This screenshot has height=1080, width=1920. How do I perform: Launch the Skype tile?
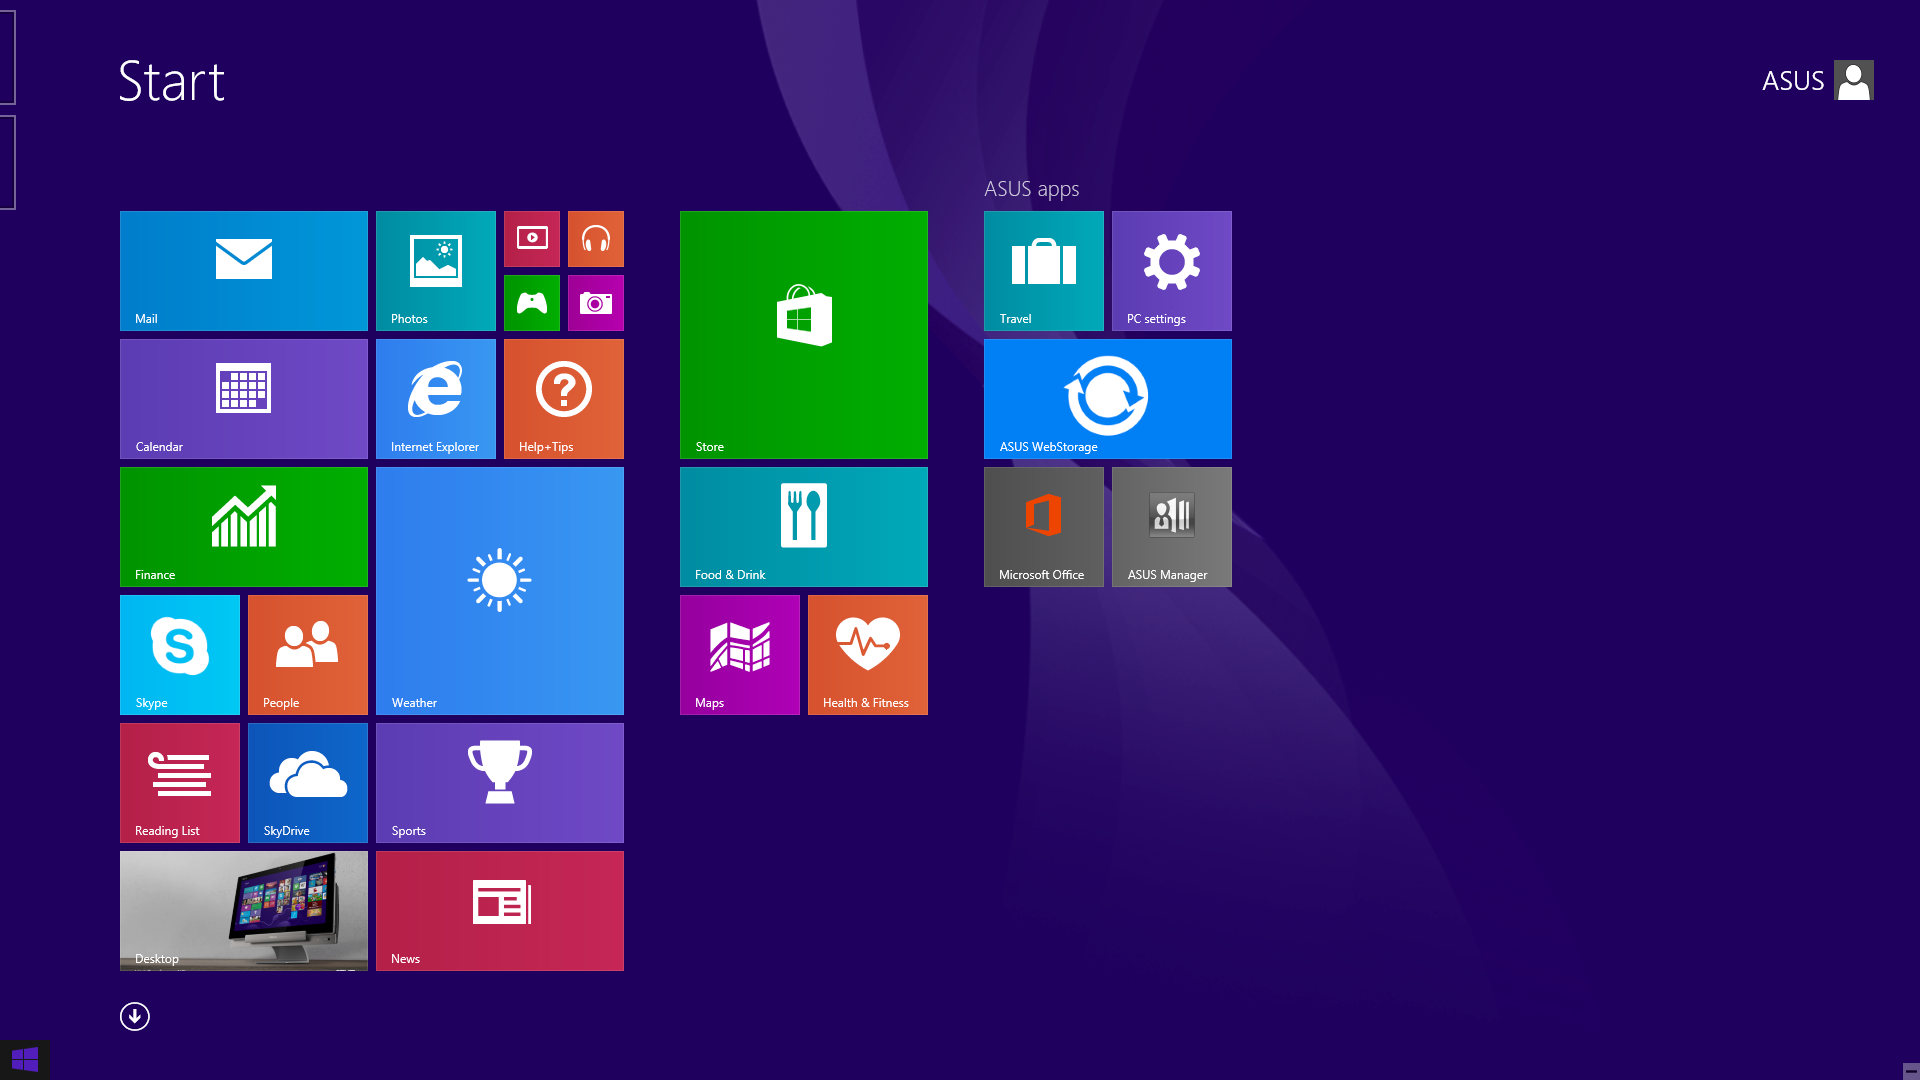point(180,655)
